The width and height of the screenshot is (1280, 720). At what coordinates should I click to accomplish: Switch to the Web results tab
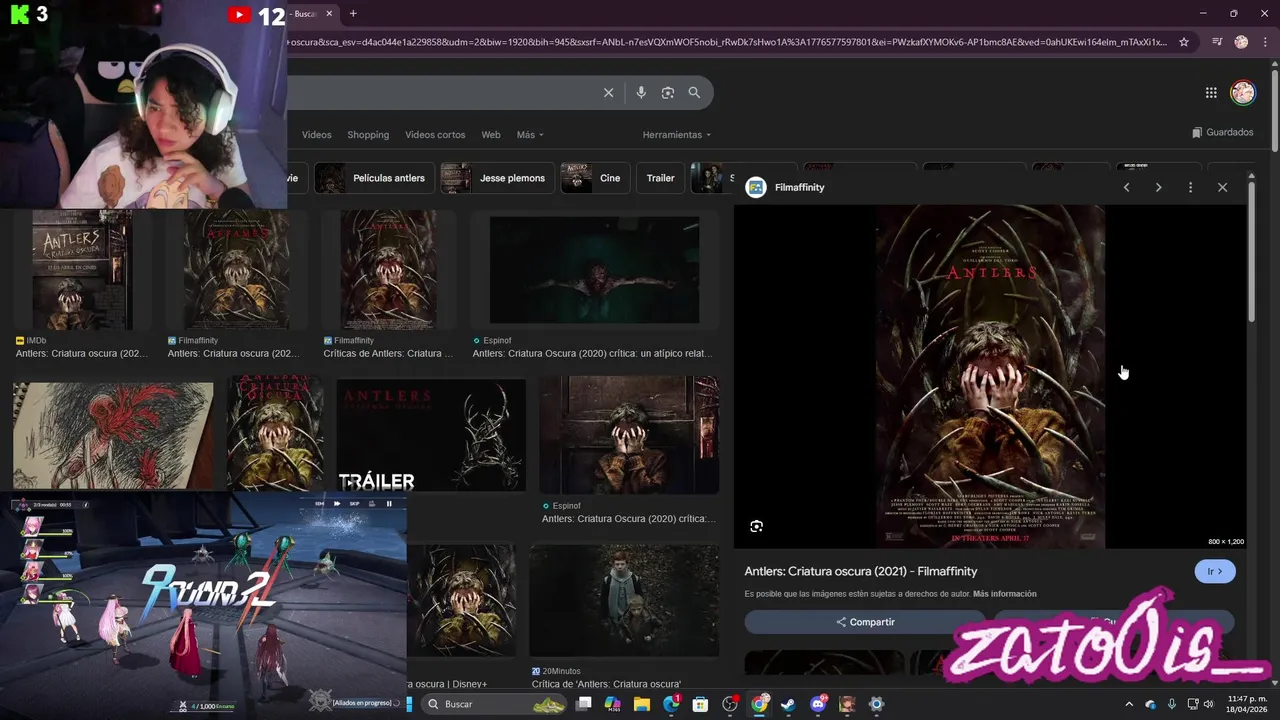pos(491,135)
